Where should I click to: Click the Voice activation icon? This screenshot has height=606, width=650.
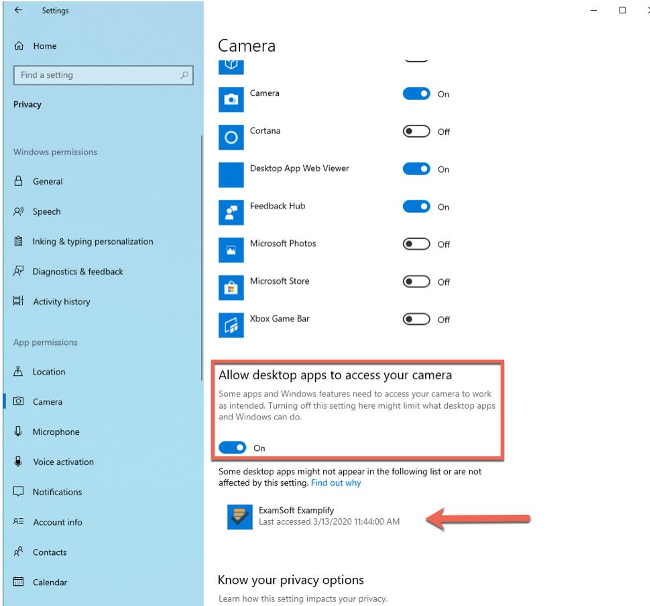(x=18, y=461)
